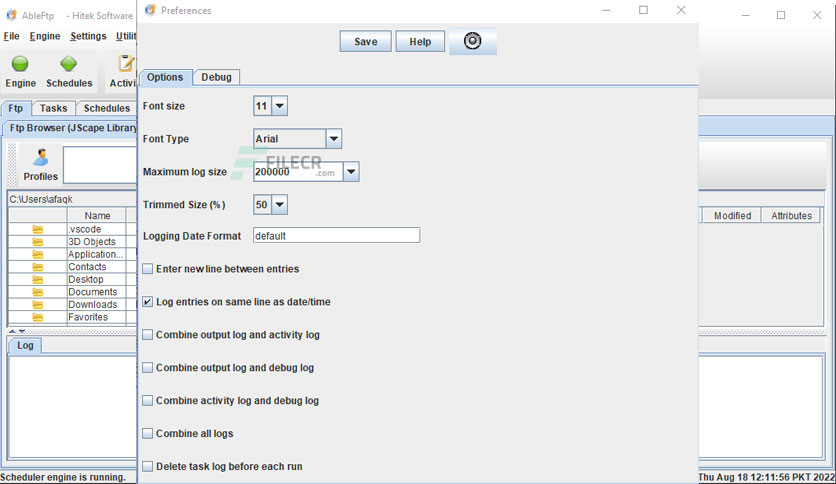Click the Scheduler engine is running status
Image resolution: width=836 pixels, height=484 pixels.
[63, 477]
